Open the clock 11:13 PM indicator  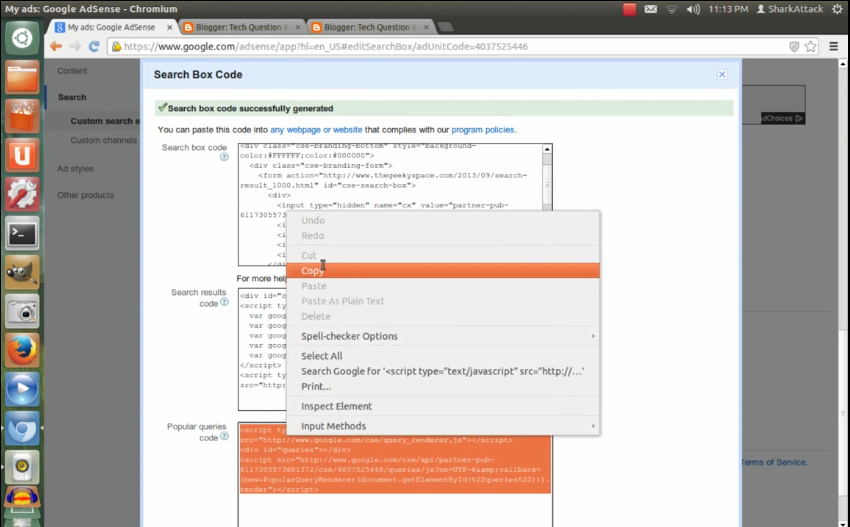point(729,9)
